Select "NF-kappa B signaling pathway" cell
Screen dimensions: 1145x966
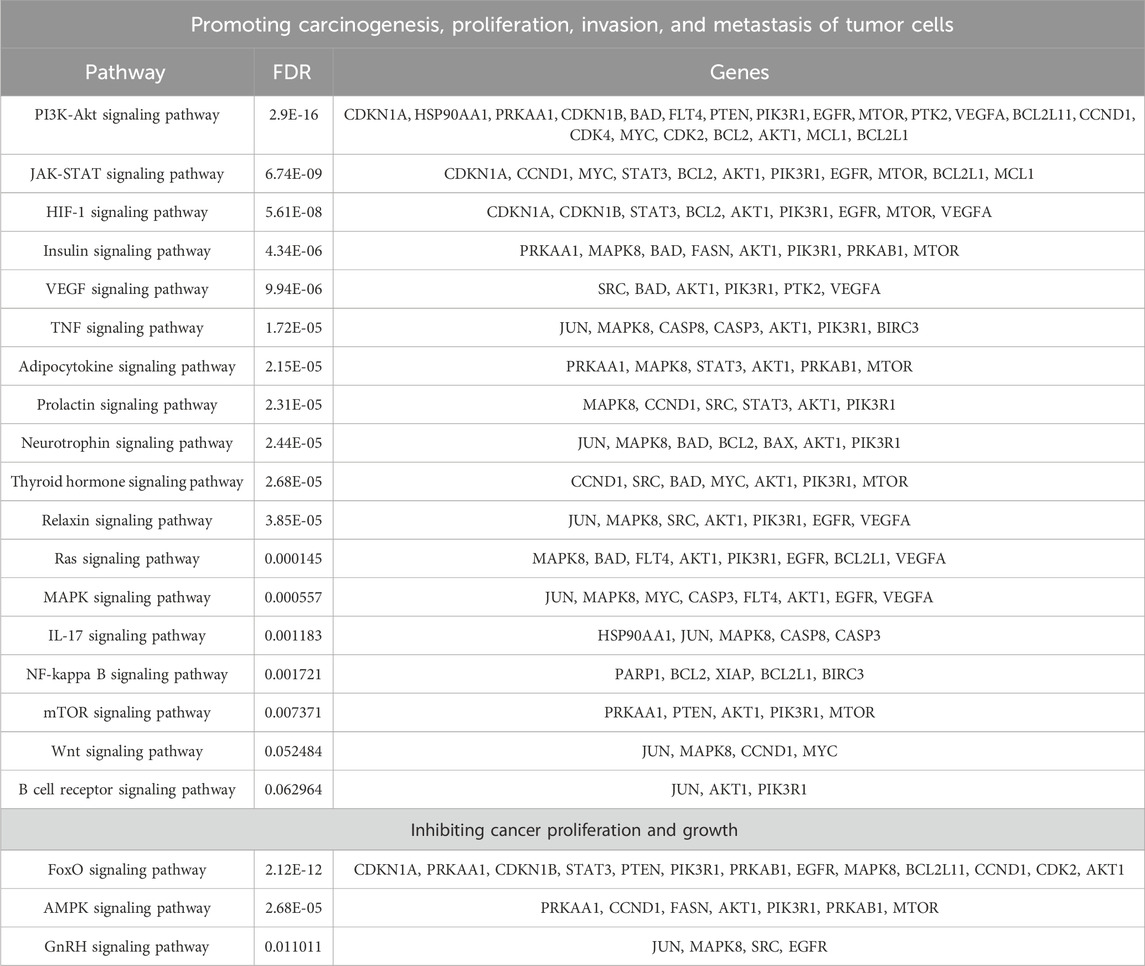tap(127, 675)
